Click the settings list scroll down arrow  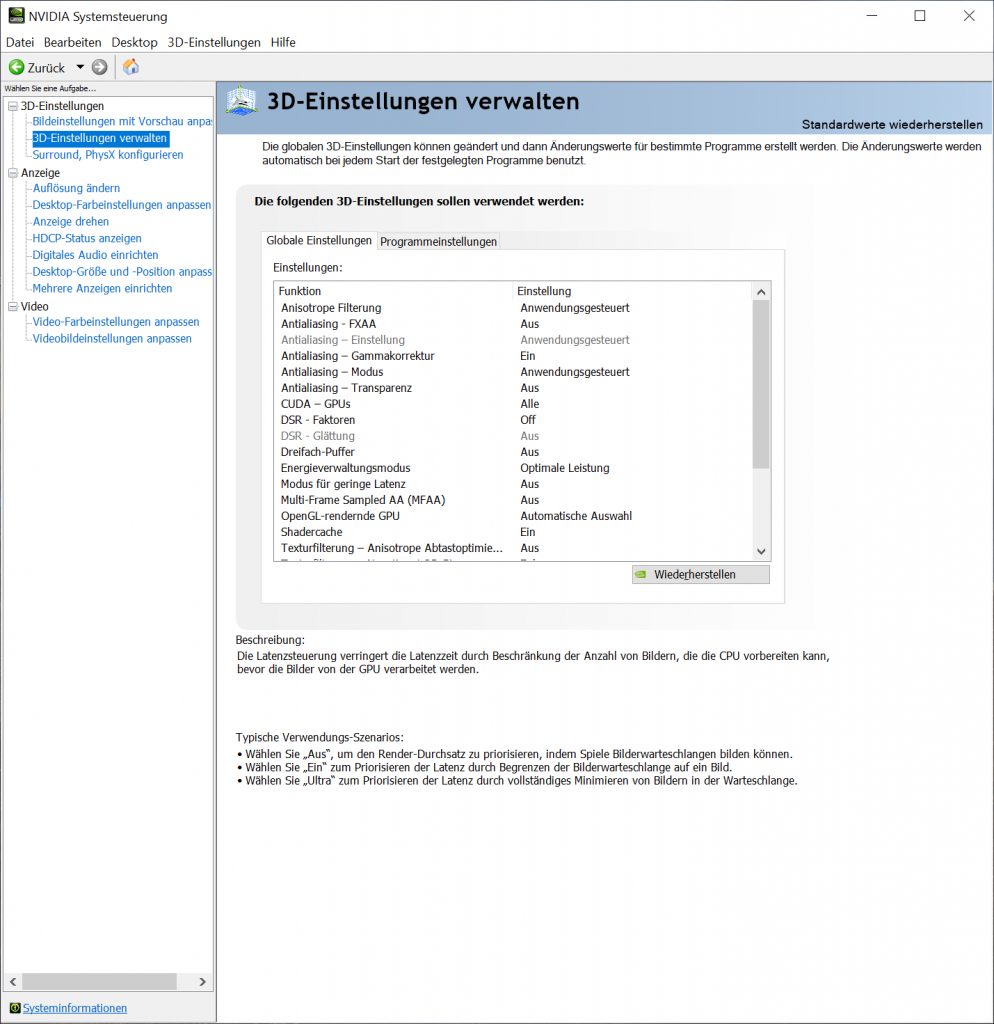click(761, 551)
